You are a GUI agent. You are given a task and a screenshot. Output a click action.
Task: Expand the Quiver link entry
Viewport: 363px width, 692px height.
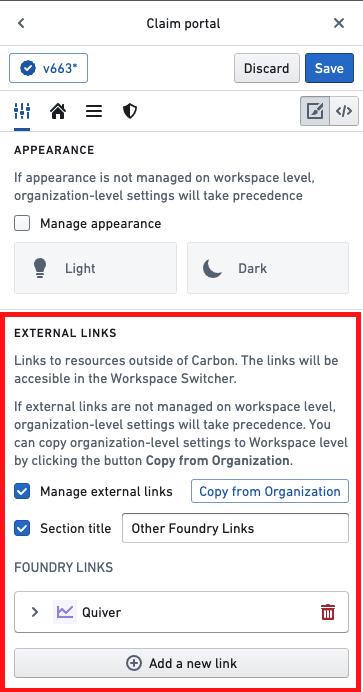[35, 612]
